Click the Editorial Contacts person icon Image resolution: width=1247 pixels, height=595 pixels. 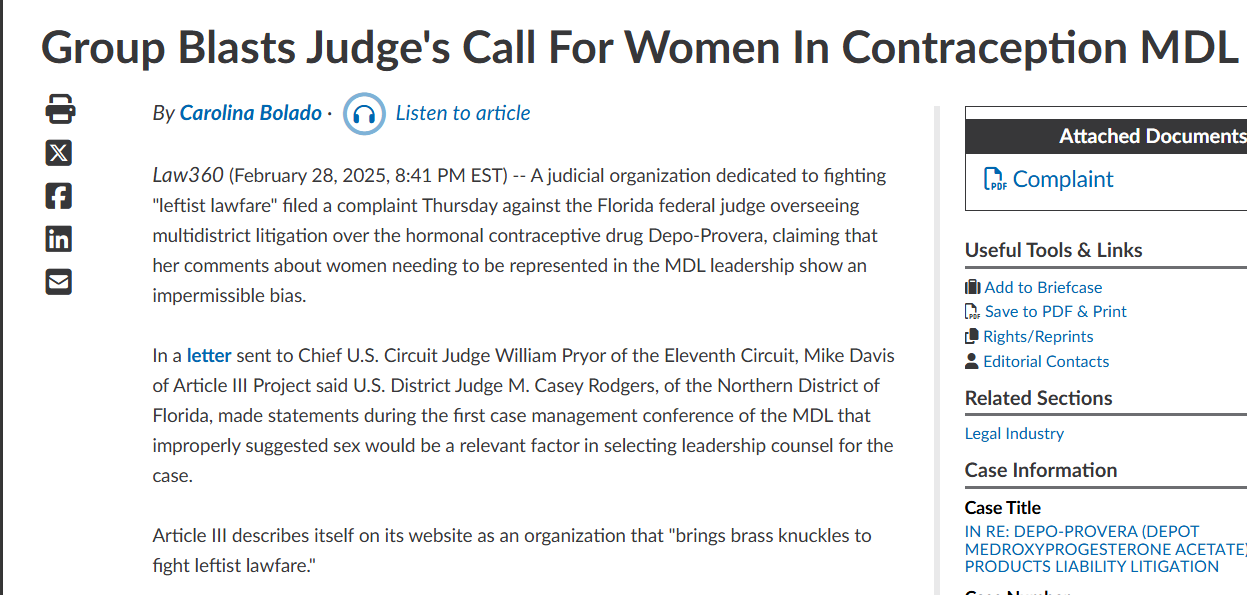pos(972,362)
